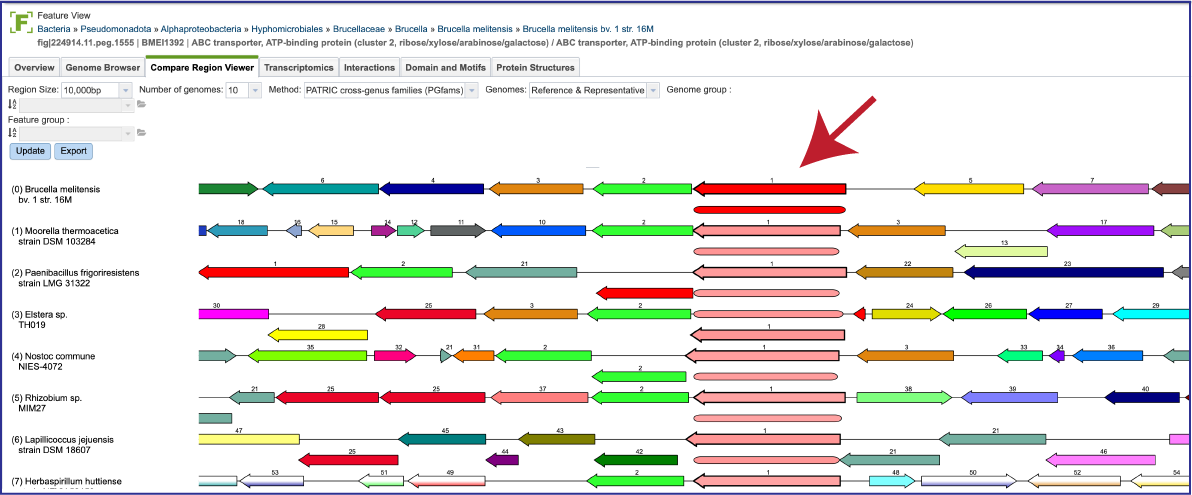Open the Number of genomes dropdown
Image resolution: width=1192 pixels, height=495 pixels.
coord(254,90)
